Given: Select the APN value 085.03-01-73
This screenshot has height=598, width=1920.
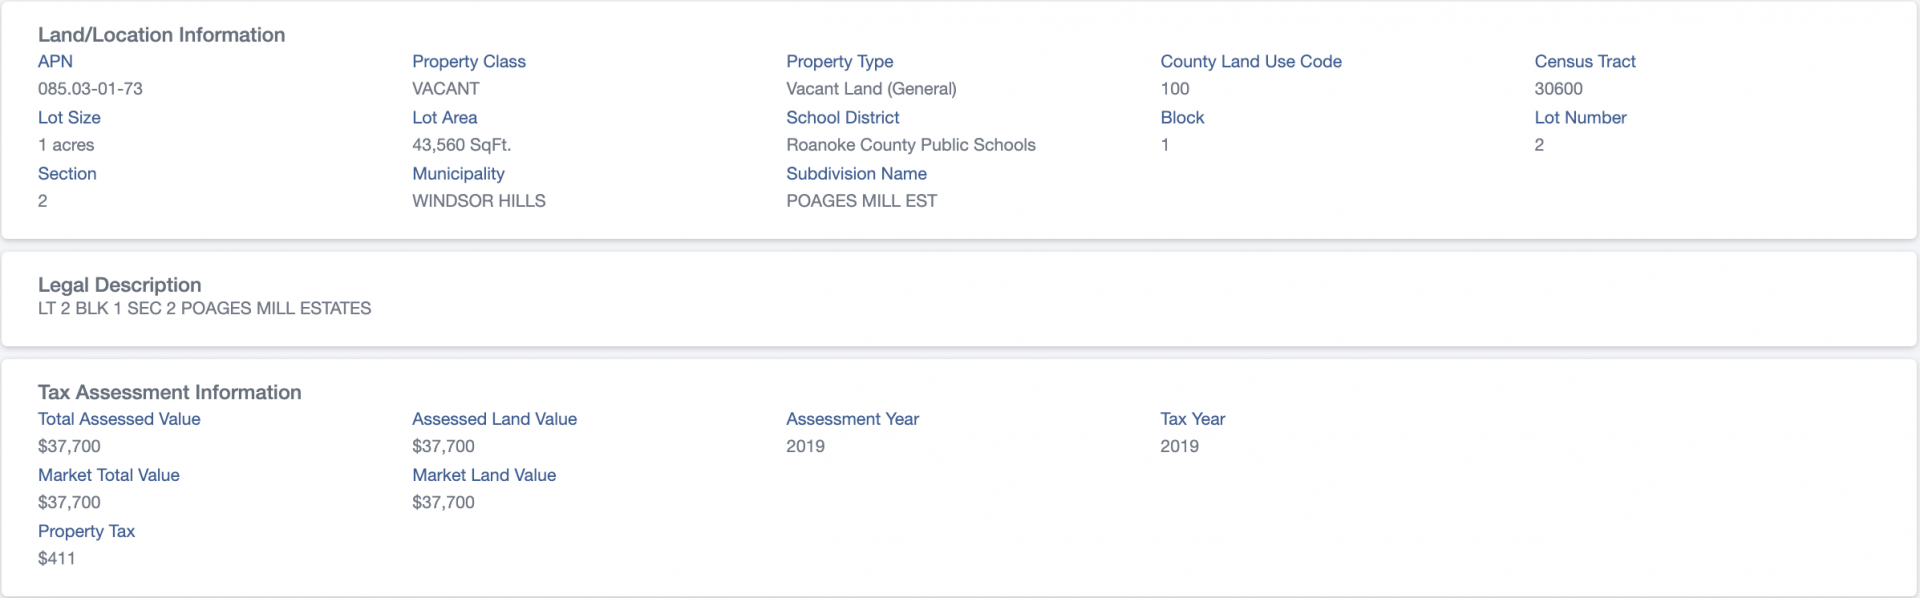Looking at the screenshot, I should point(90,89).
